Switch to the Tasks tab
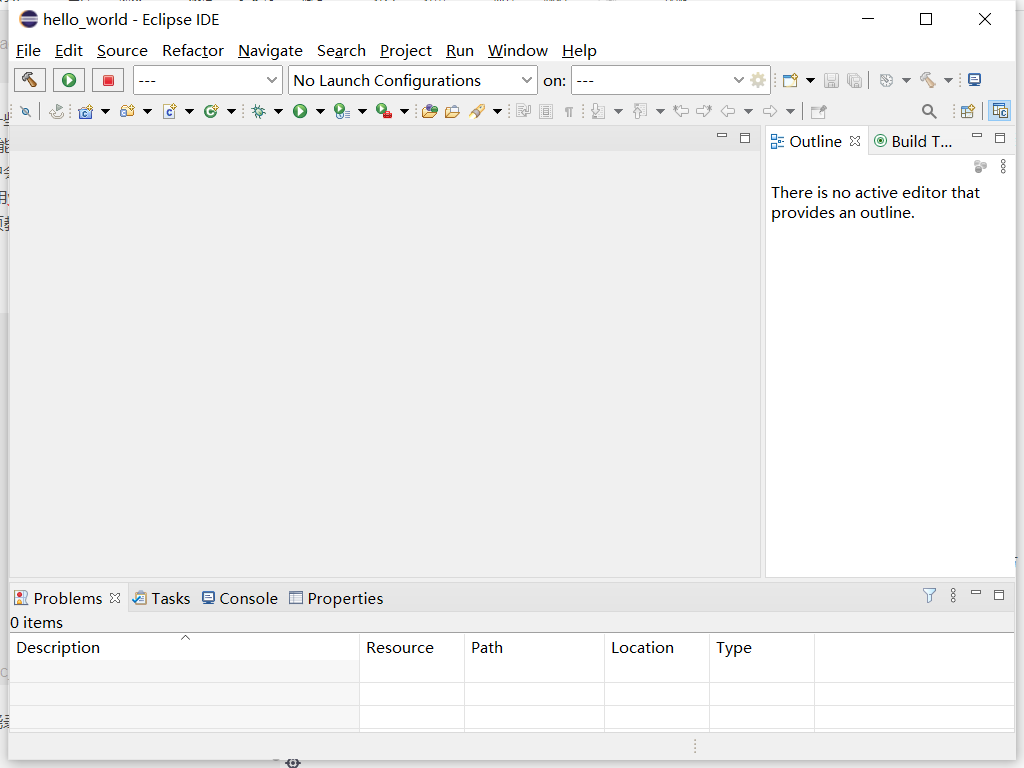 (161, 598)
